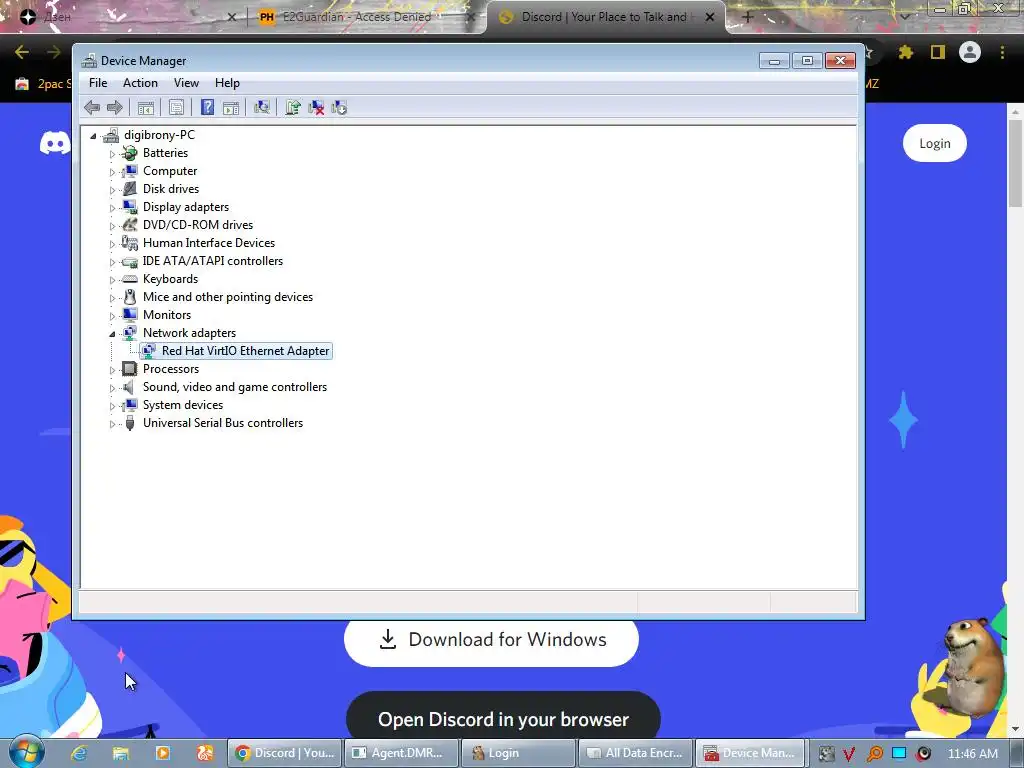Click the magnifier icon in system tray
Viewport: 1024px width, 768px height.
(874, 753)
